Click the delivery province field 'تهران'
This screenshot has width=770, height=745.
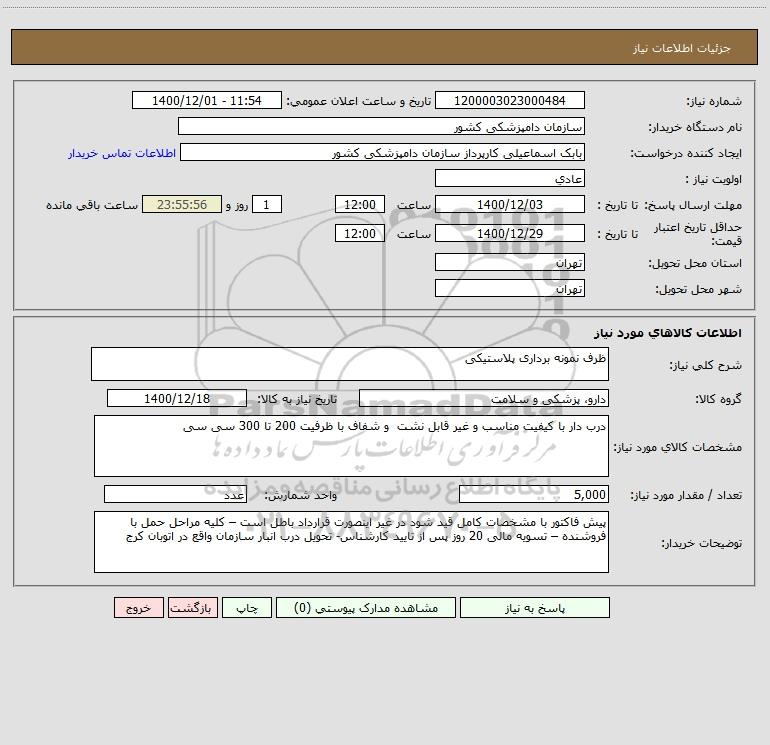510,262
